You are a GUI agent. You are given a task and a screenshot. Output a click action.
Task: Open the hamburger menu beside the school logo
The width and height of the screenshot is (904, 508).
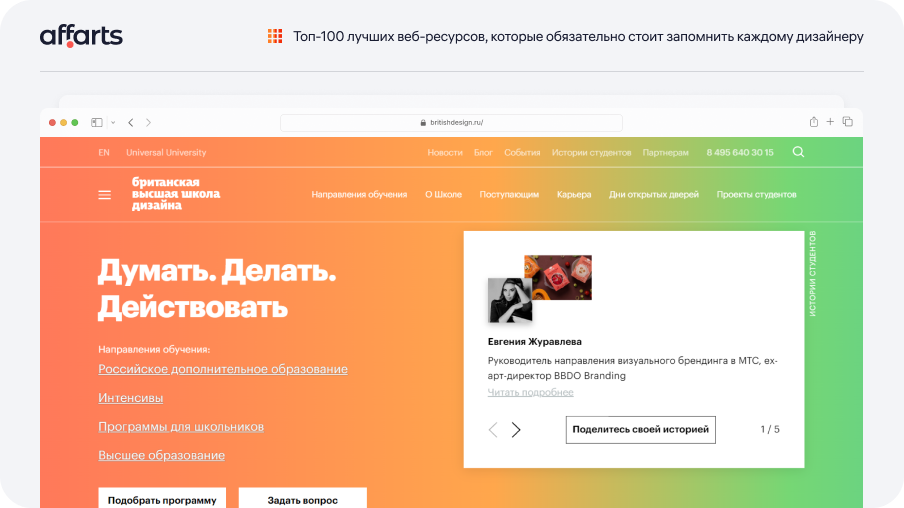pyautogui.click(x=104, y=195)
